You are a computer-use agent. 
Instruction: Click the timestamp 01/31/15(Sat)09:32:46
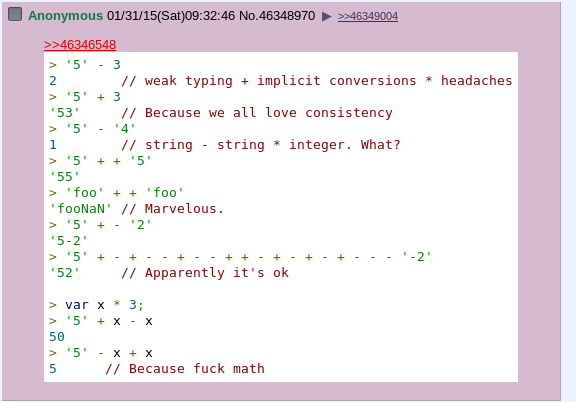pos(171,16)
